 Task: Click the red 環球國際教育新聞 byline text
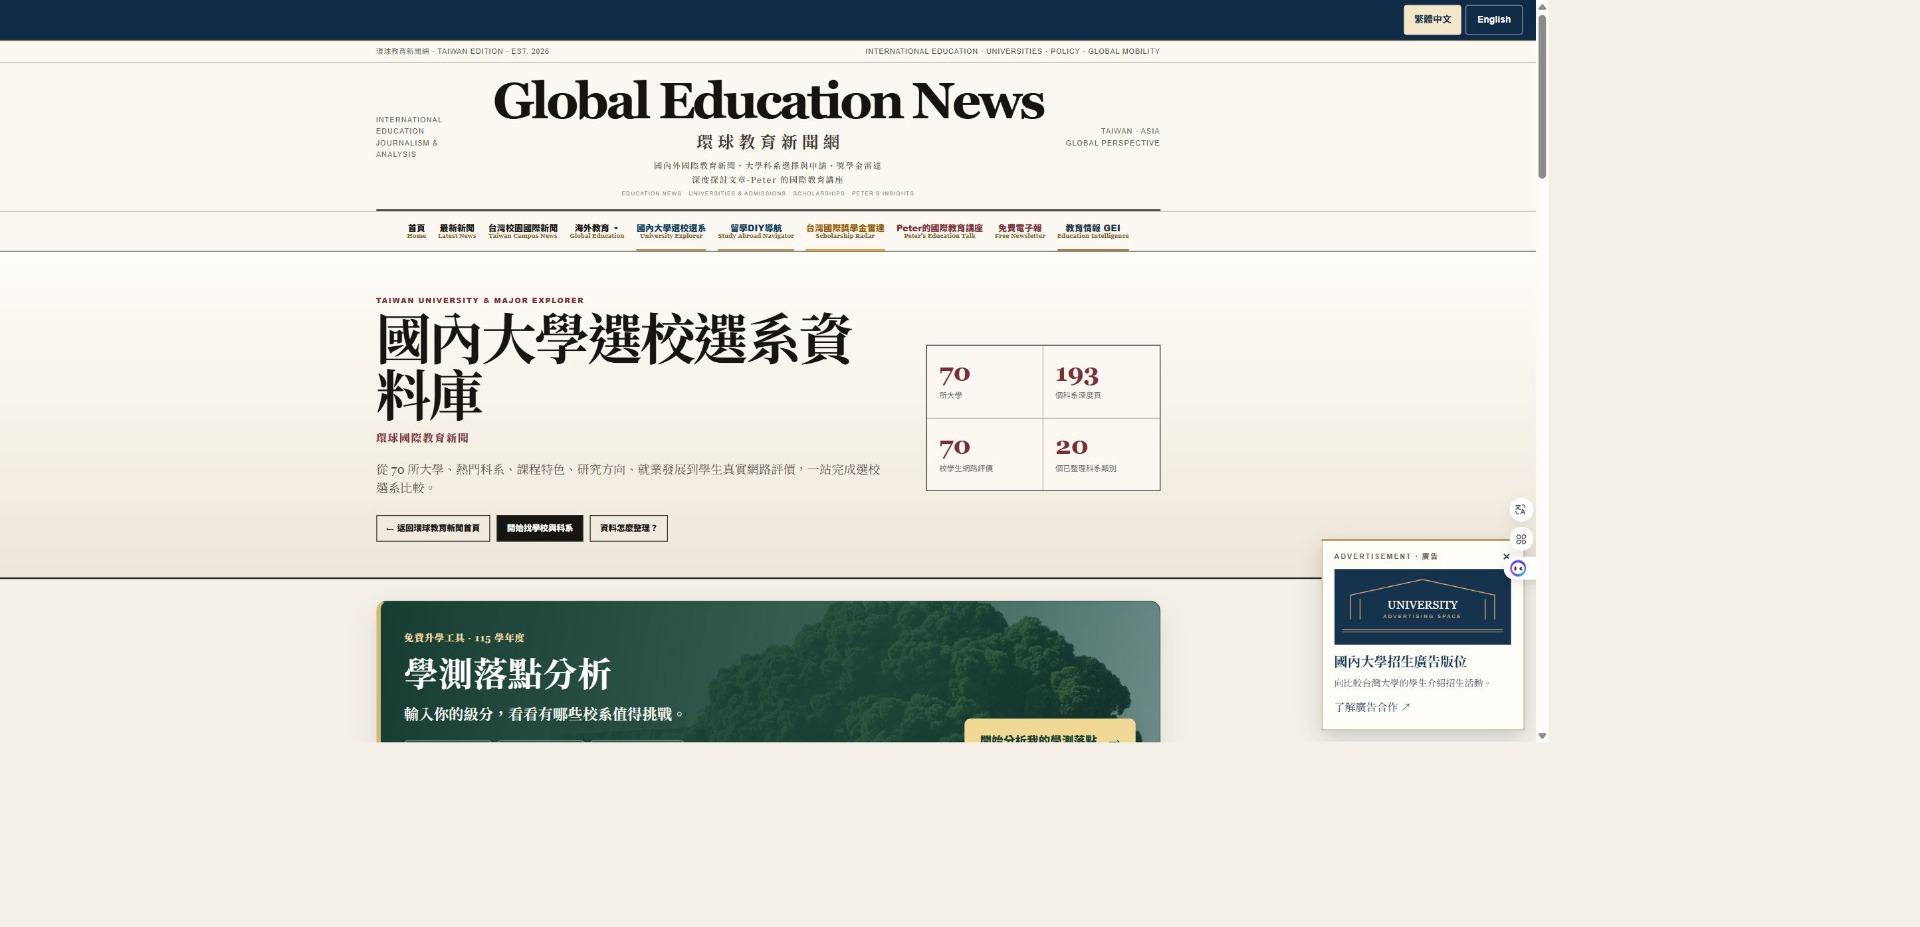pyautogui.click(x=422, y=438)
